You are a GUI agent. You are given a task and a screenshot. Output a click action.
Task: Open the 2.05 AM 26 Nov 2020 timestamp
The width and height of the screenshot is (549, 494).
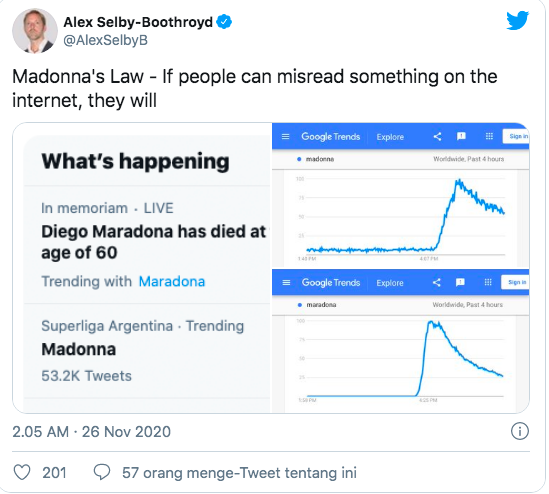pyautogui.click(x=91, y=432)
